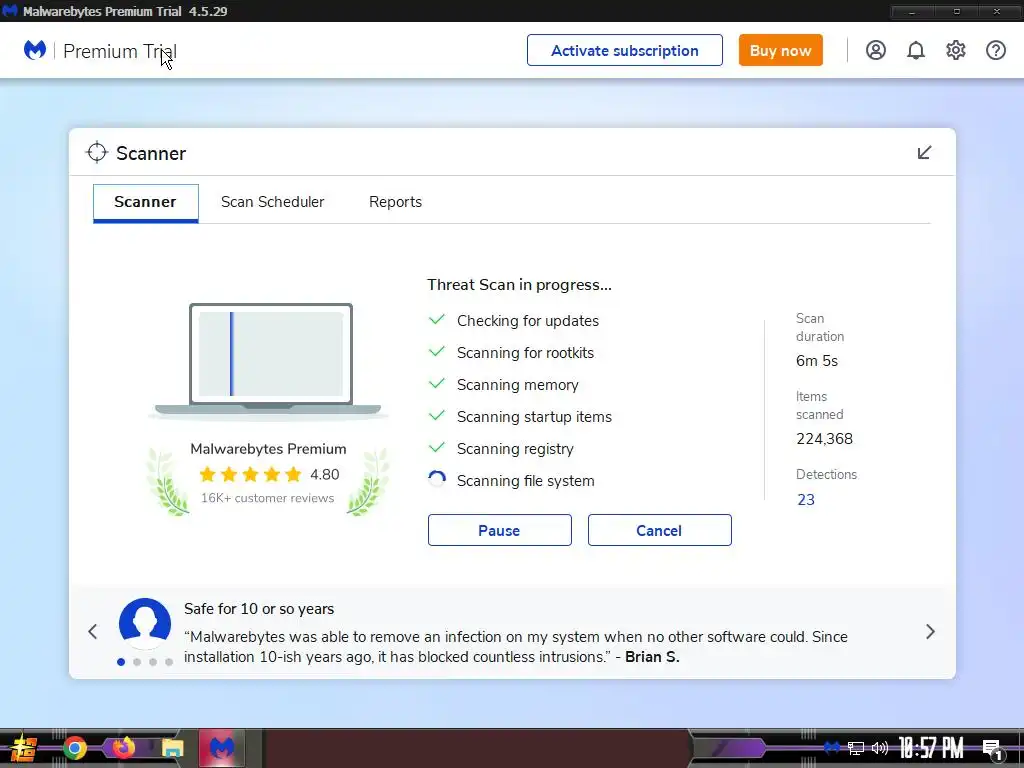The image size is (1024, 768).
Task: Open settings gear icon
Action: pos(955,50)
